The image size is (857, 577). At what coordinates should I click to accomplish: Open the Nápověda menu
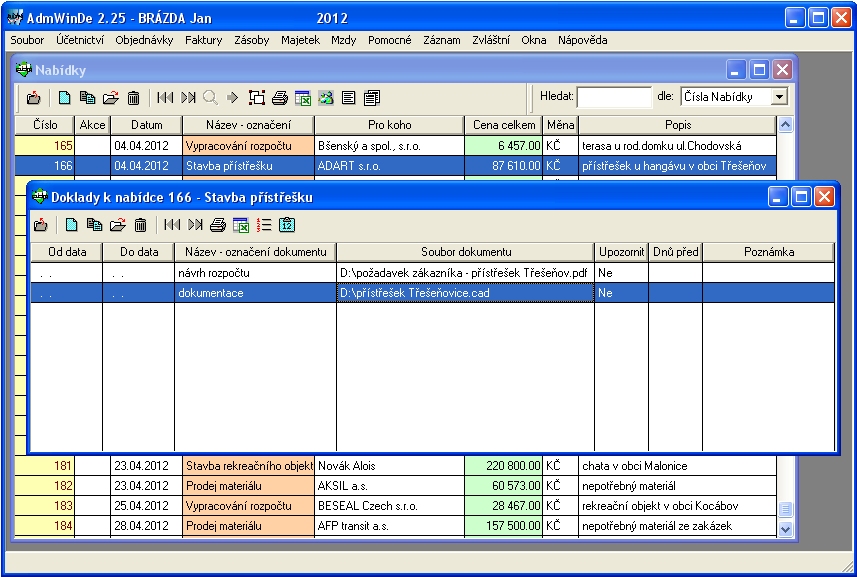[583, 40]
